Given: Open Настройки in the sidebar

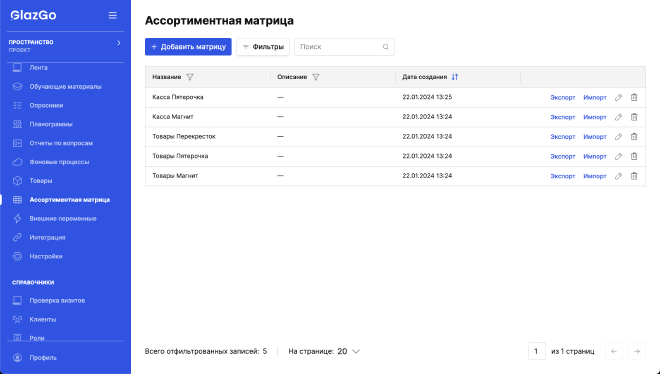Looking at the screenshot, I should click(46, 256).
